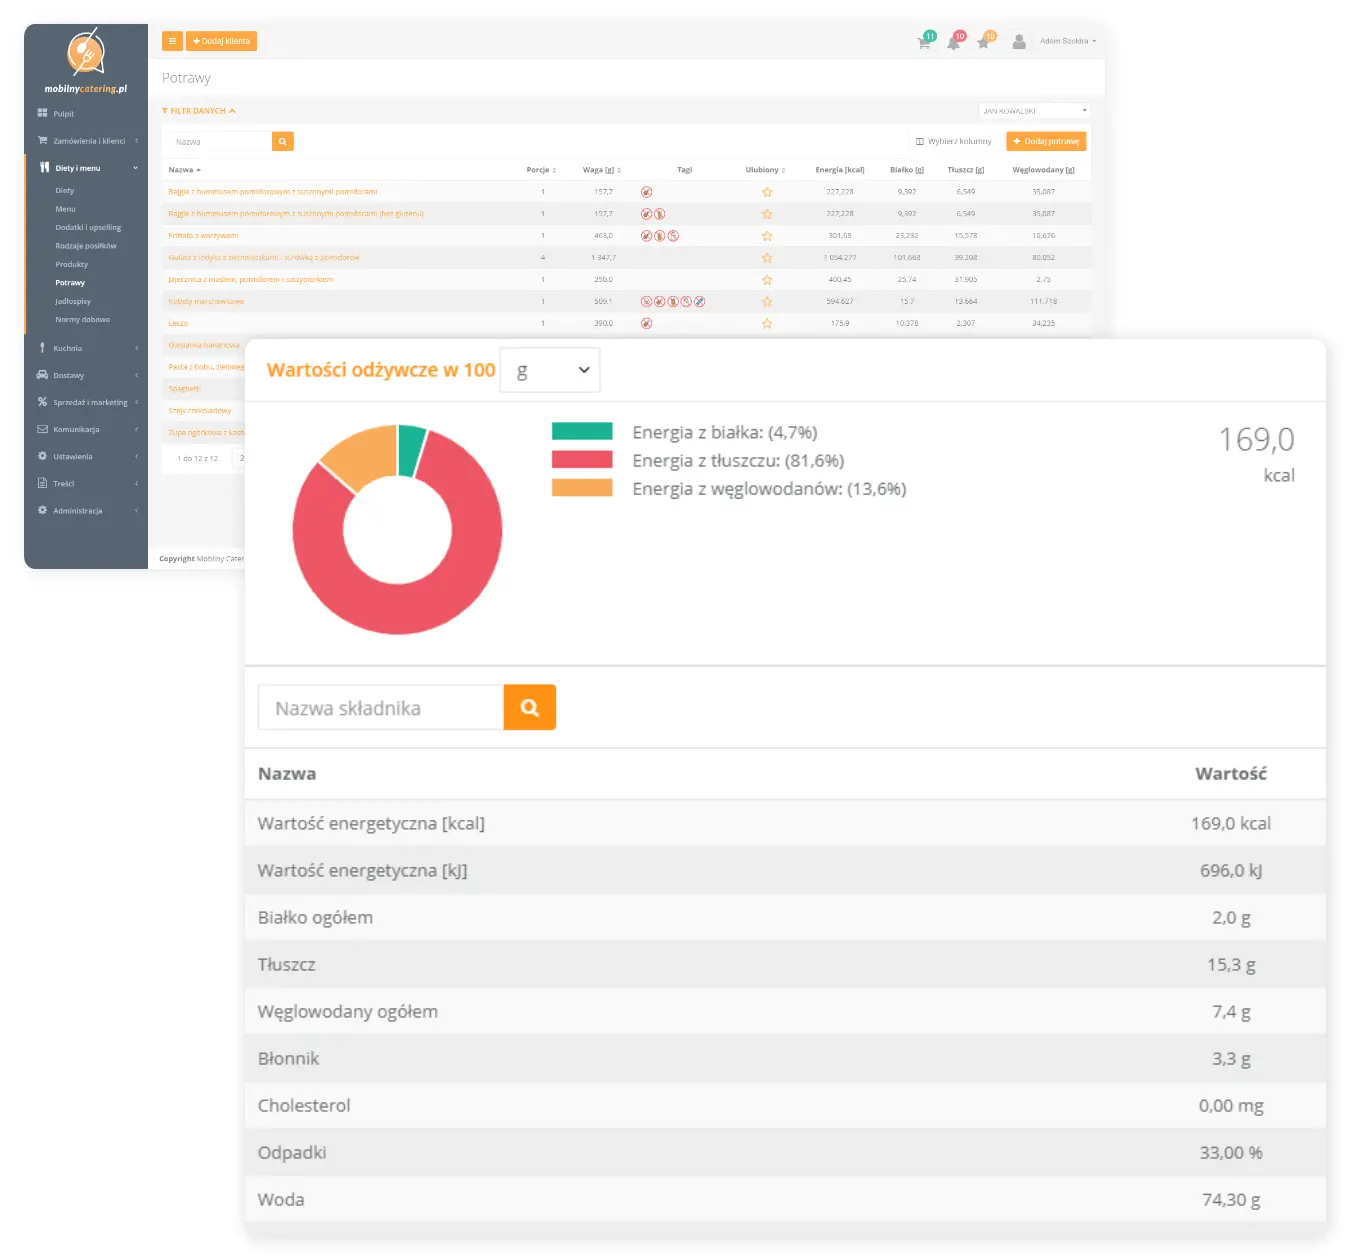Click the Cholesterol row in nutrient table
This screenshot has height=1260, width=1350.
pyautogui.click(x=785, y=1105)
